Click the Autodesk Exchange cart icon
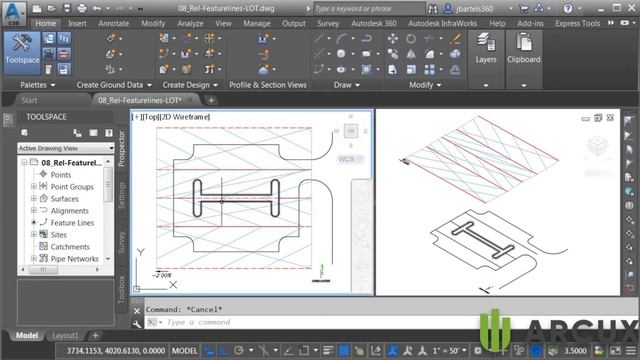640x360 pixels. point(524,8)
